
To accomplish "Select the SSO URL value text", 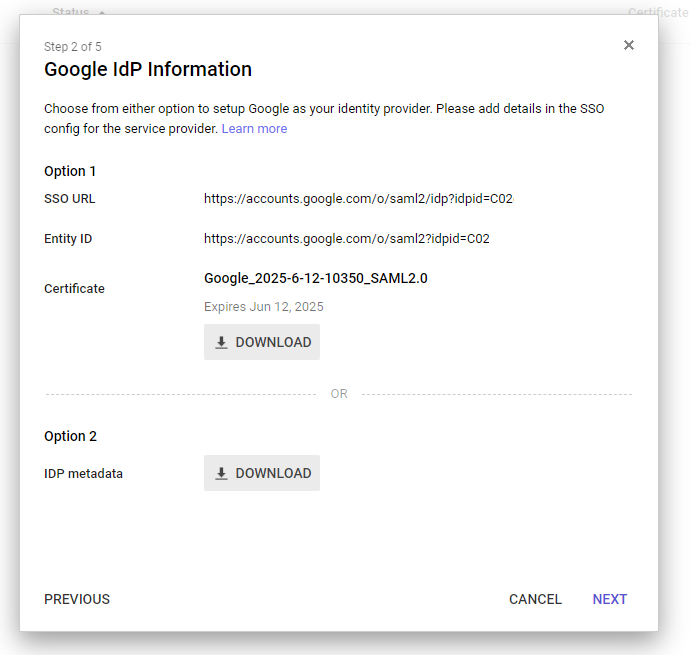I will [x=358, y=199].
